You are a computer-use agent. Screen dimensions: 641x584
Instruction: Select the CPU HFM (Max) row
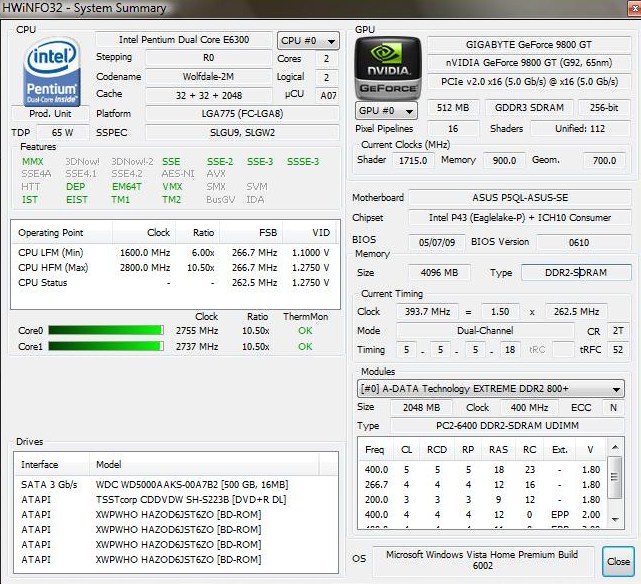click(x=174, y=268)
